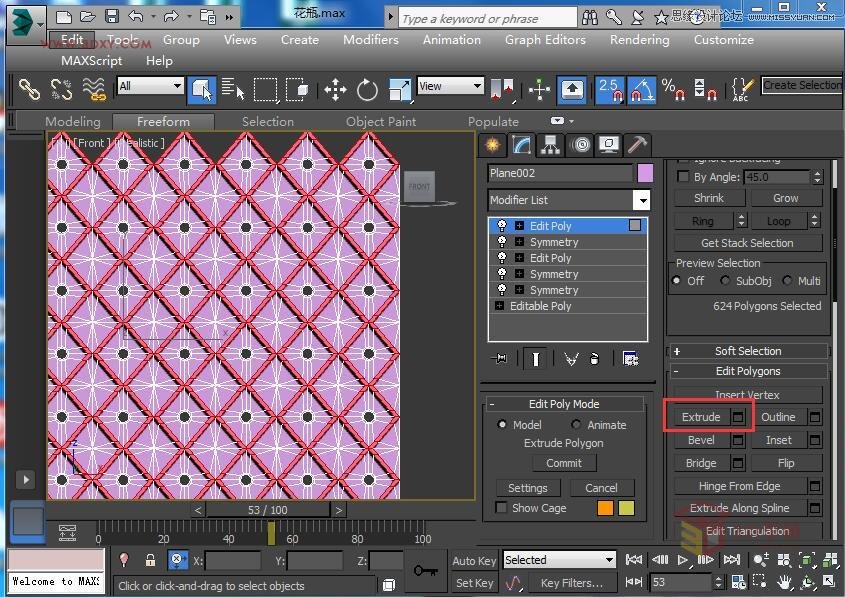The image size is (845, 597).
Task: Click the Select Object arrow tool
Action: point(202,90)
